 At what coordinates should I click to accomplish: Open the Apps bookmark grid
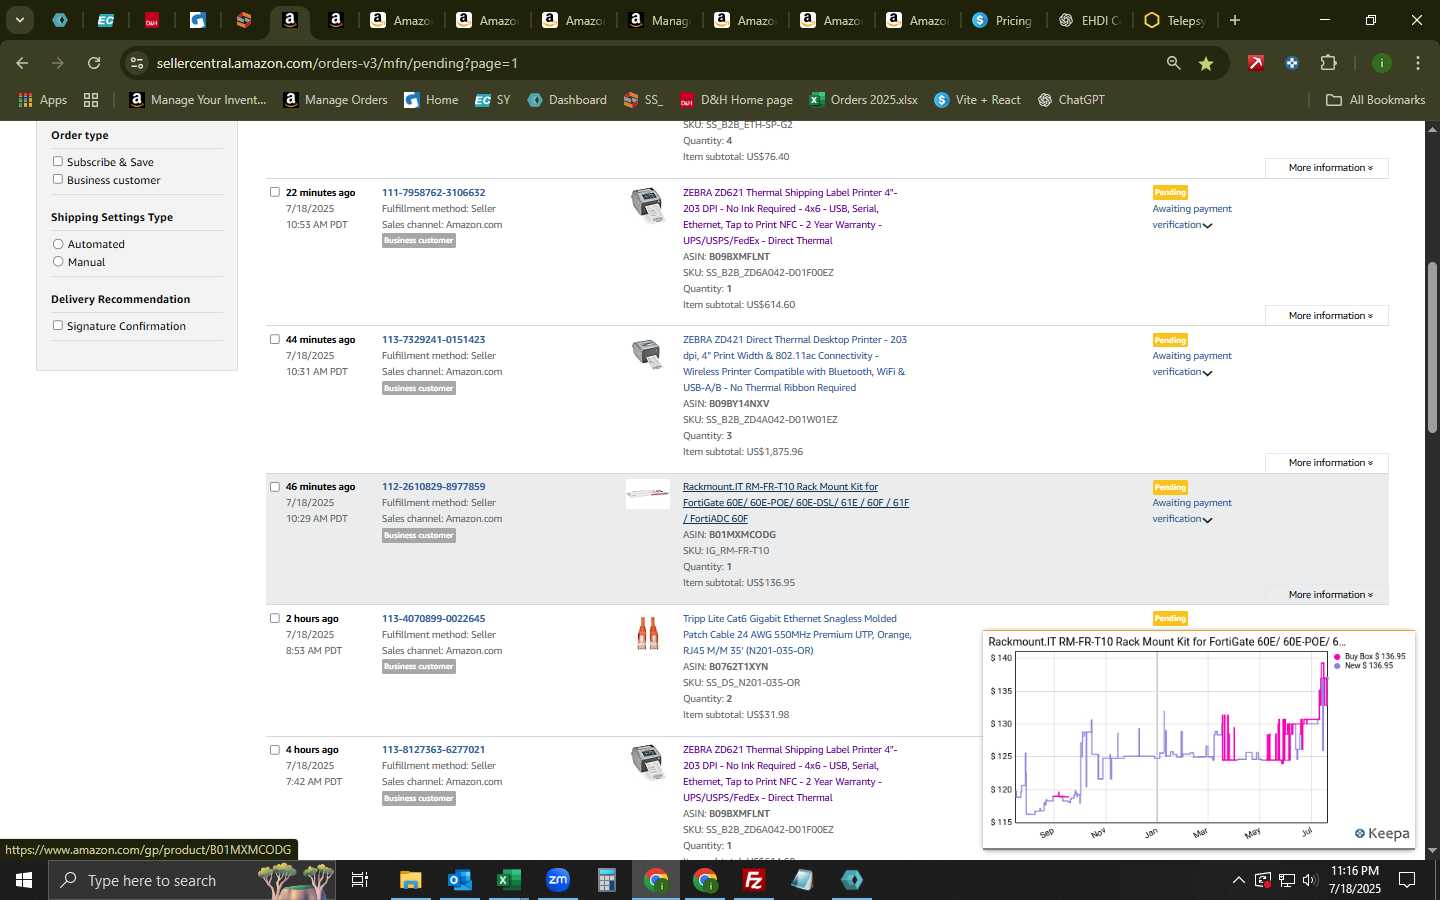point(42,100)
